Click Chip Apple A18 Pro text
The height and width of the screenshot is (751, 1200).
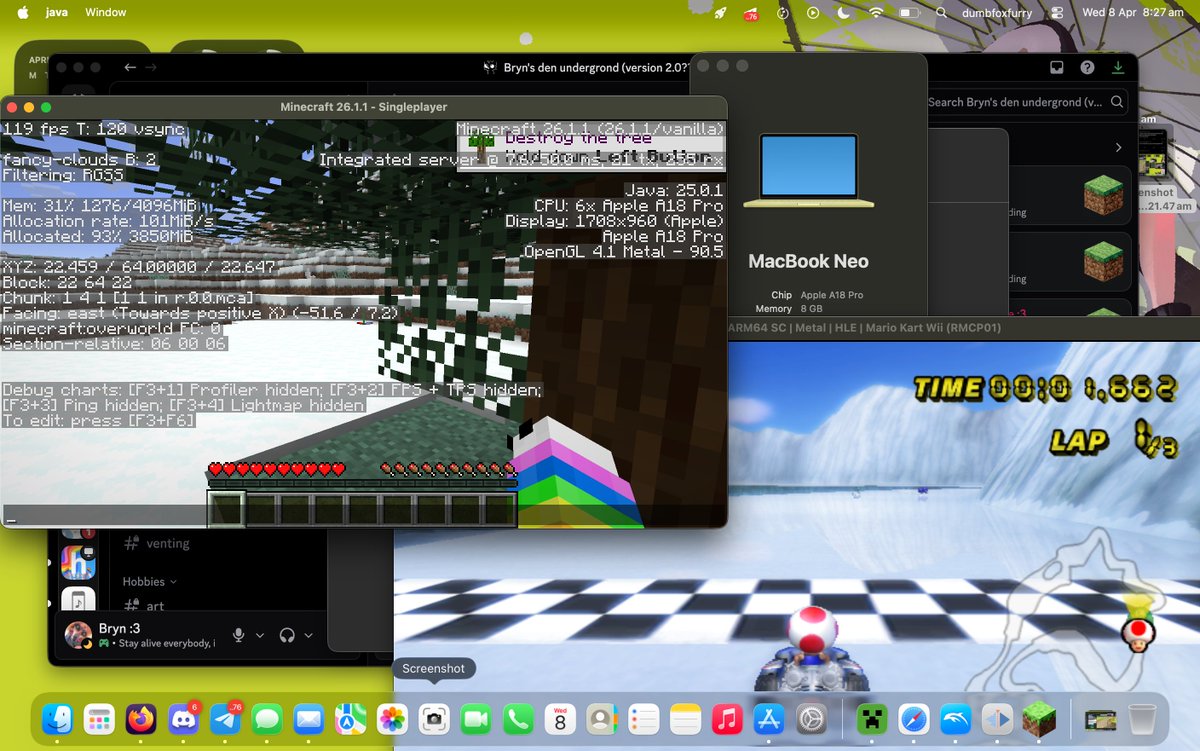pos(817,295)
